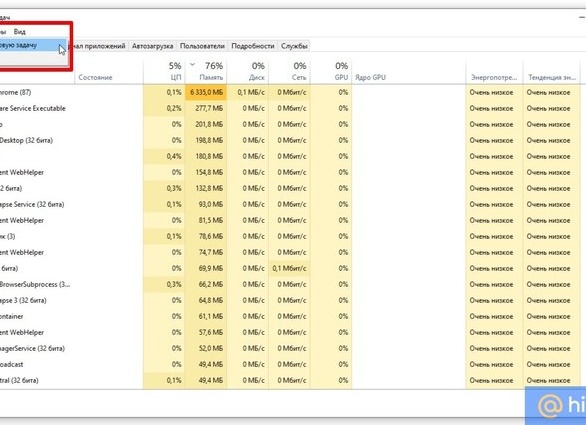The image size is (586, 425).
Task: Choose the highlighted new task (задачу) menu entry
Action: coord(33,45)
